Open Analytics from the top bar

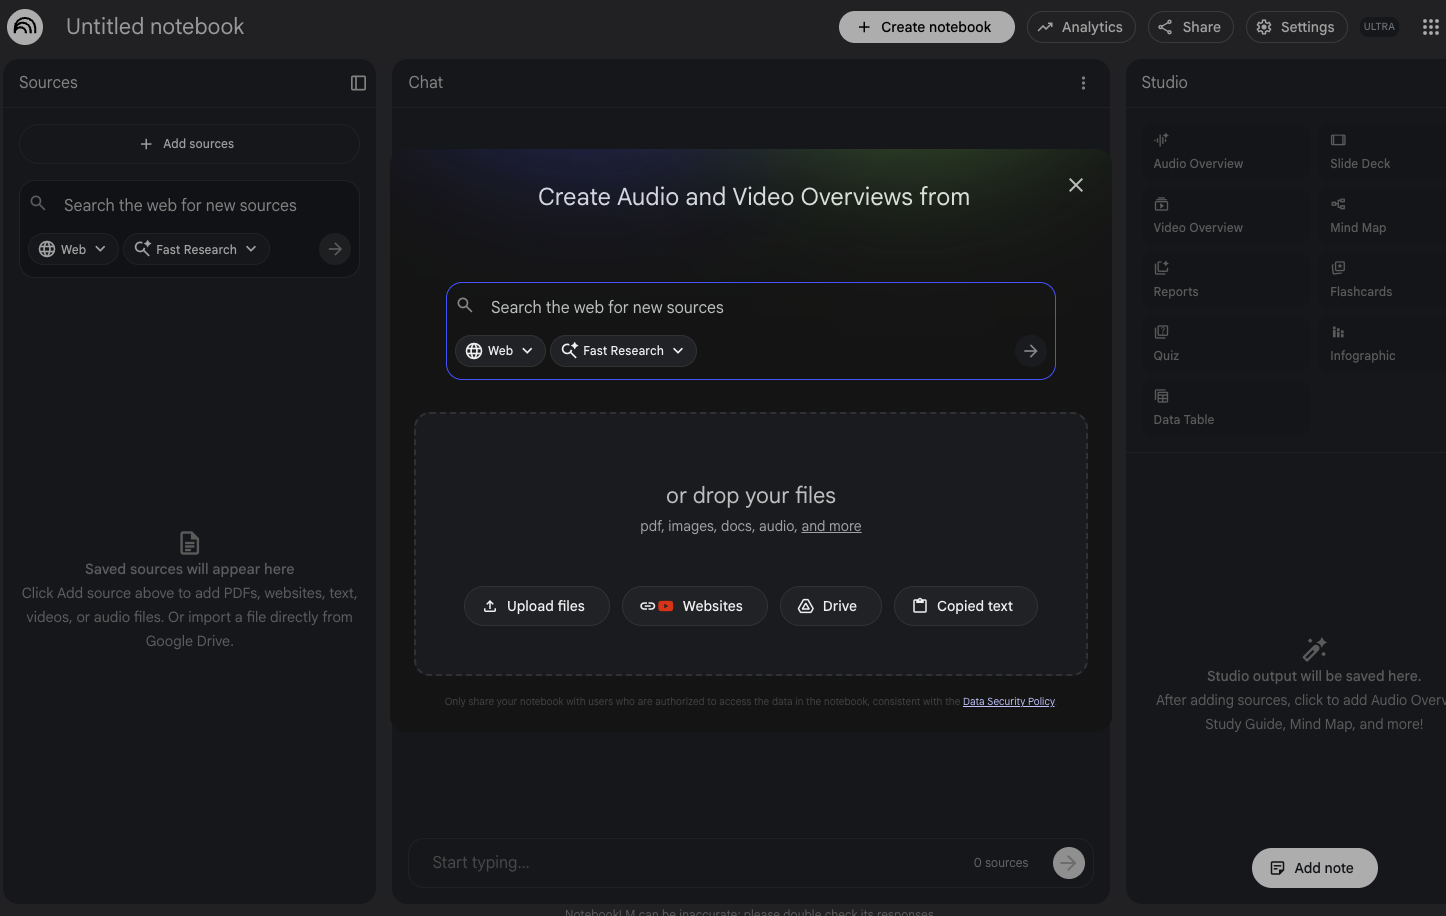(x=1080, y=27)
